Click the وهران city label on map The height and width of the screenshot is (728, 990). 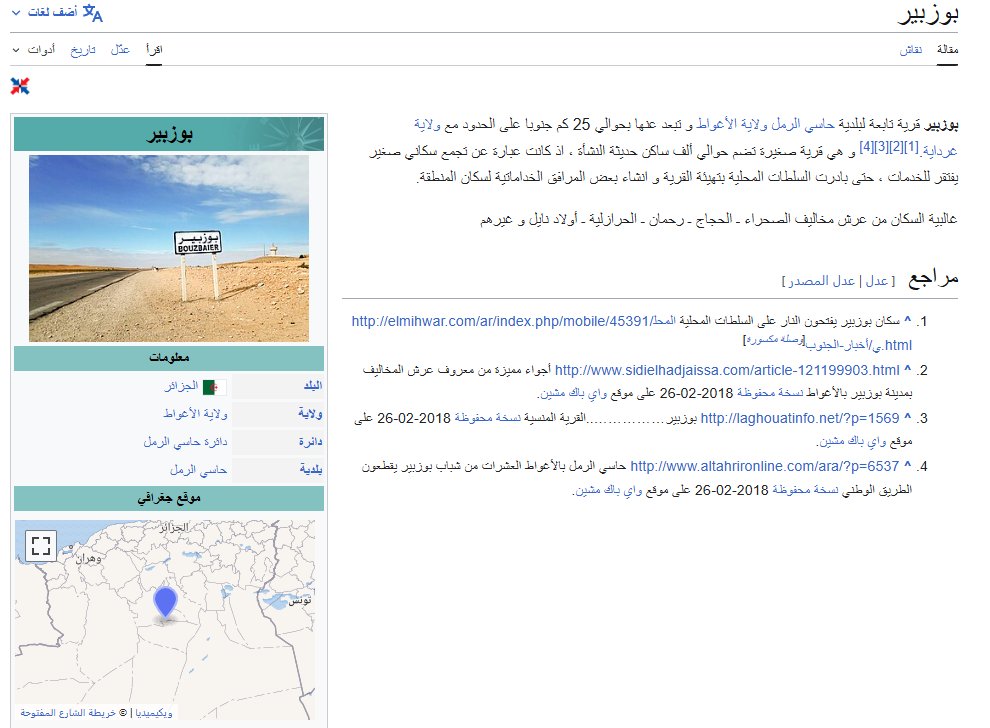click(88, 558)
